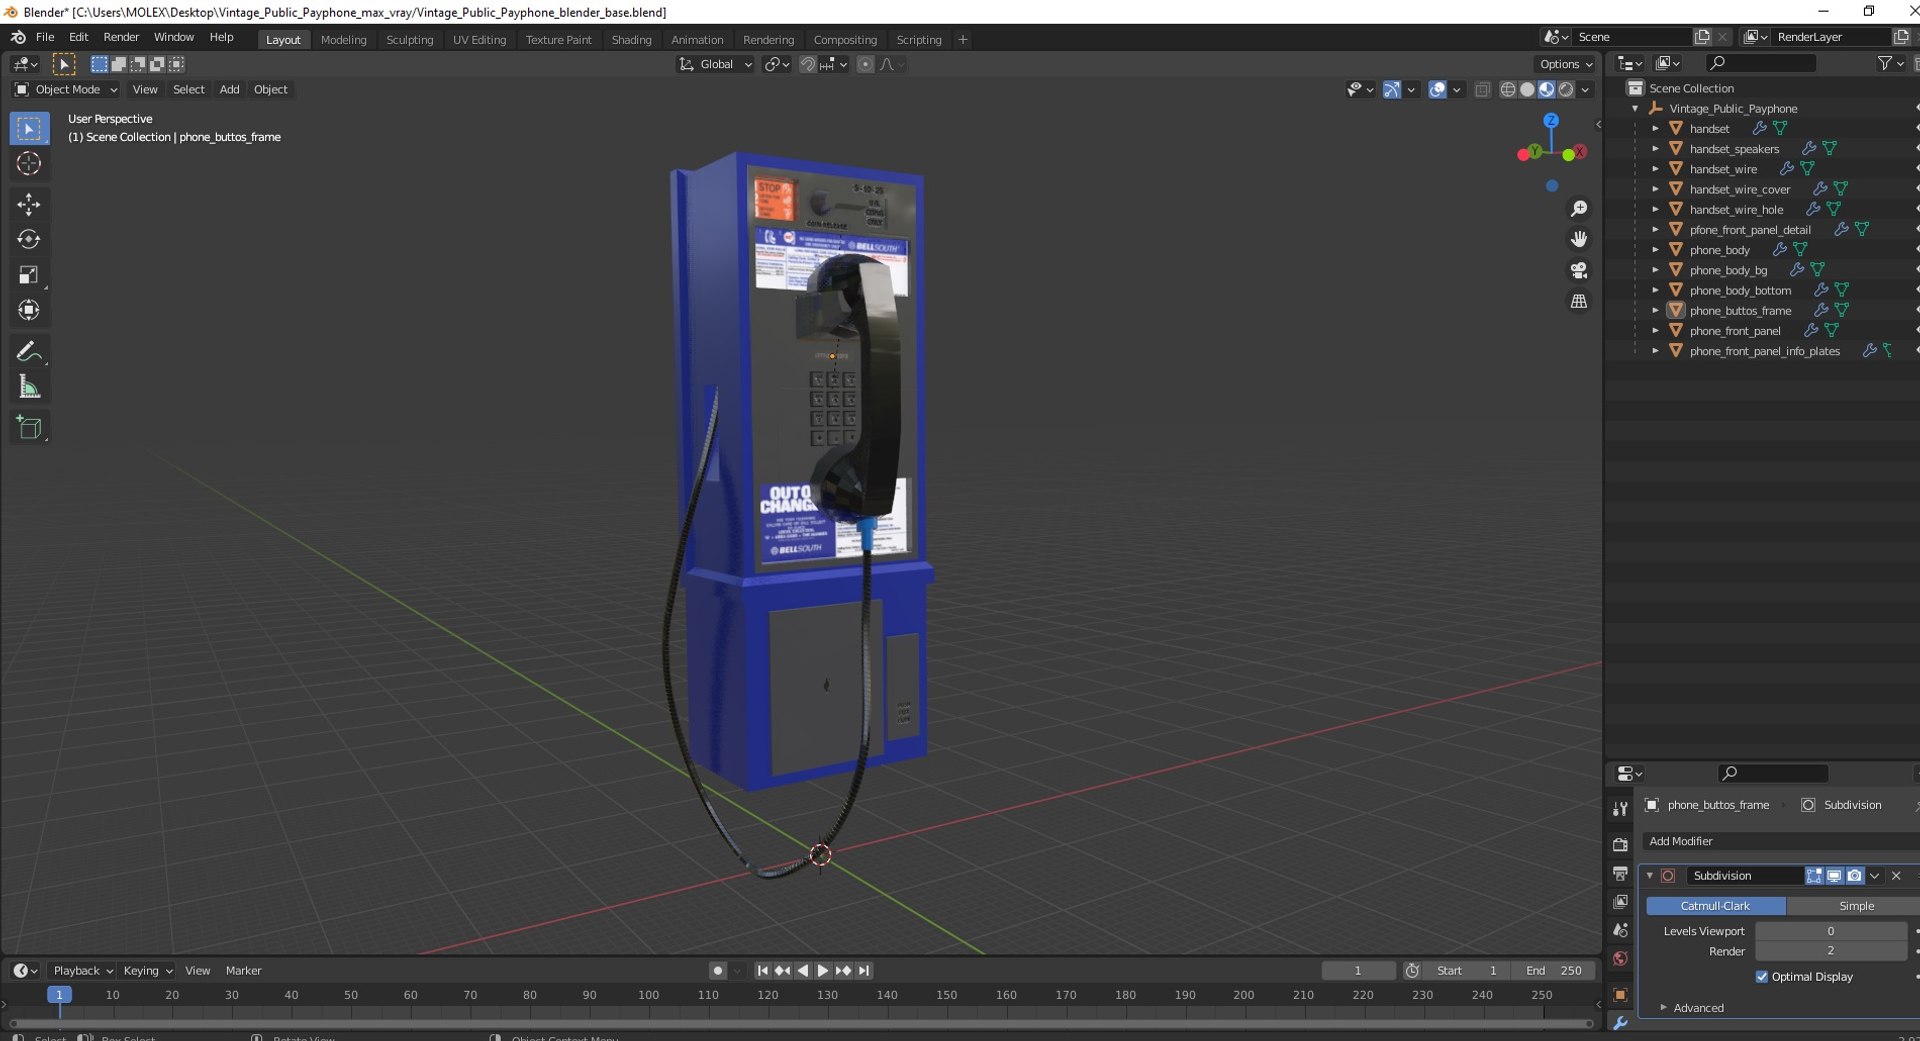This screenshot has width=1920, height=1041.
Task: Click the End frame field
Action: pyautogui.click(x=1554, y=971)
